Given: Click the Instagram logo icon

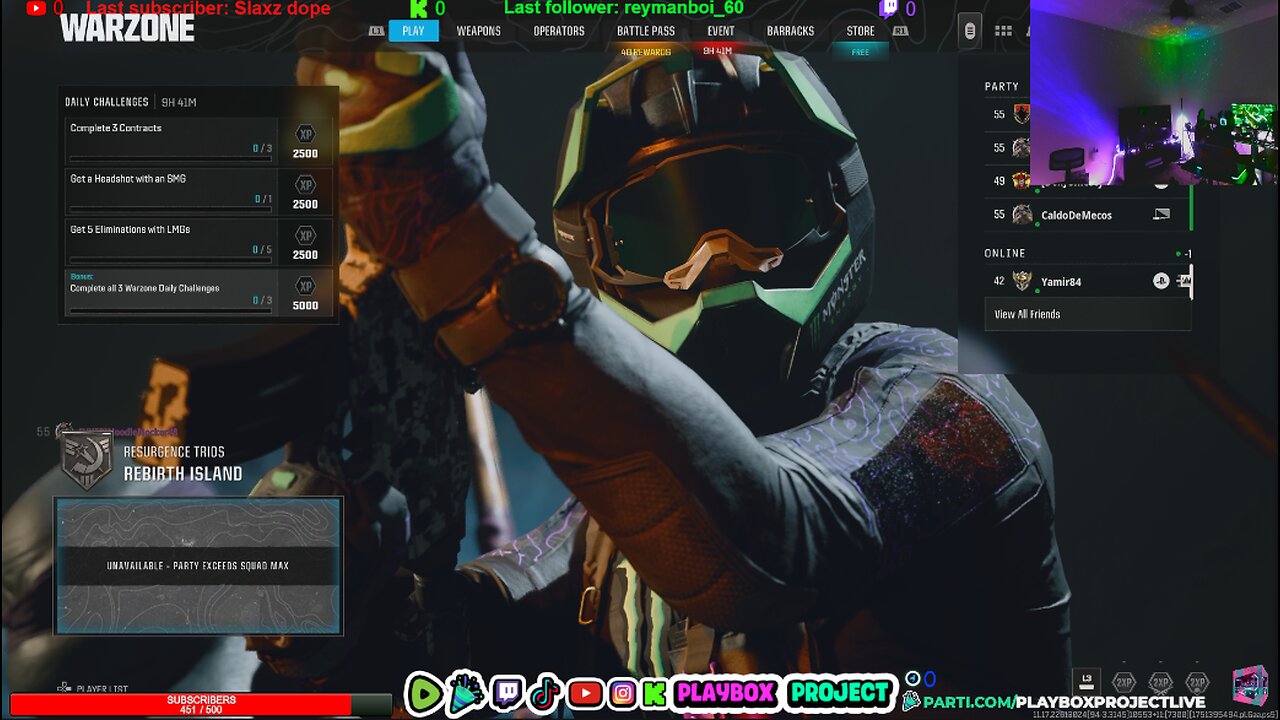Looking at the screenshot, I should pos(623,693).
